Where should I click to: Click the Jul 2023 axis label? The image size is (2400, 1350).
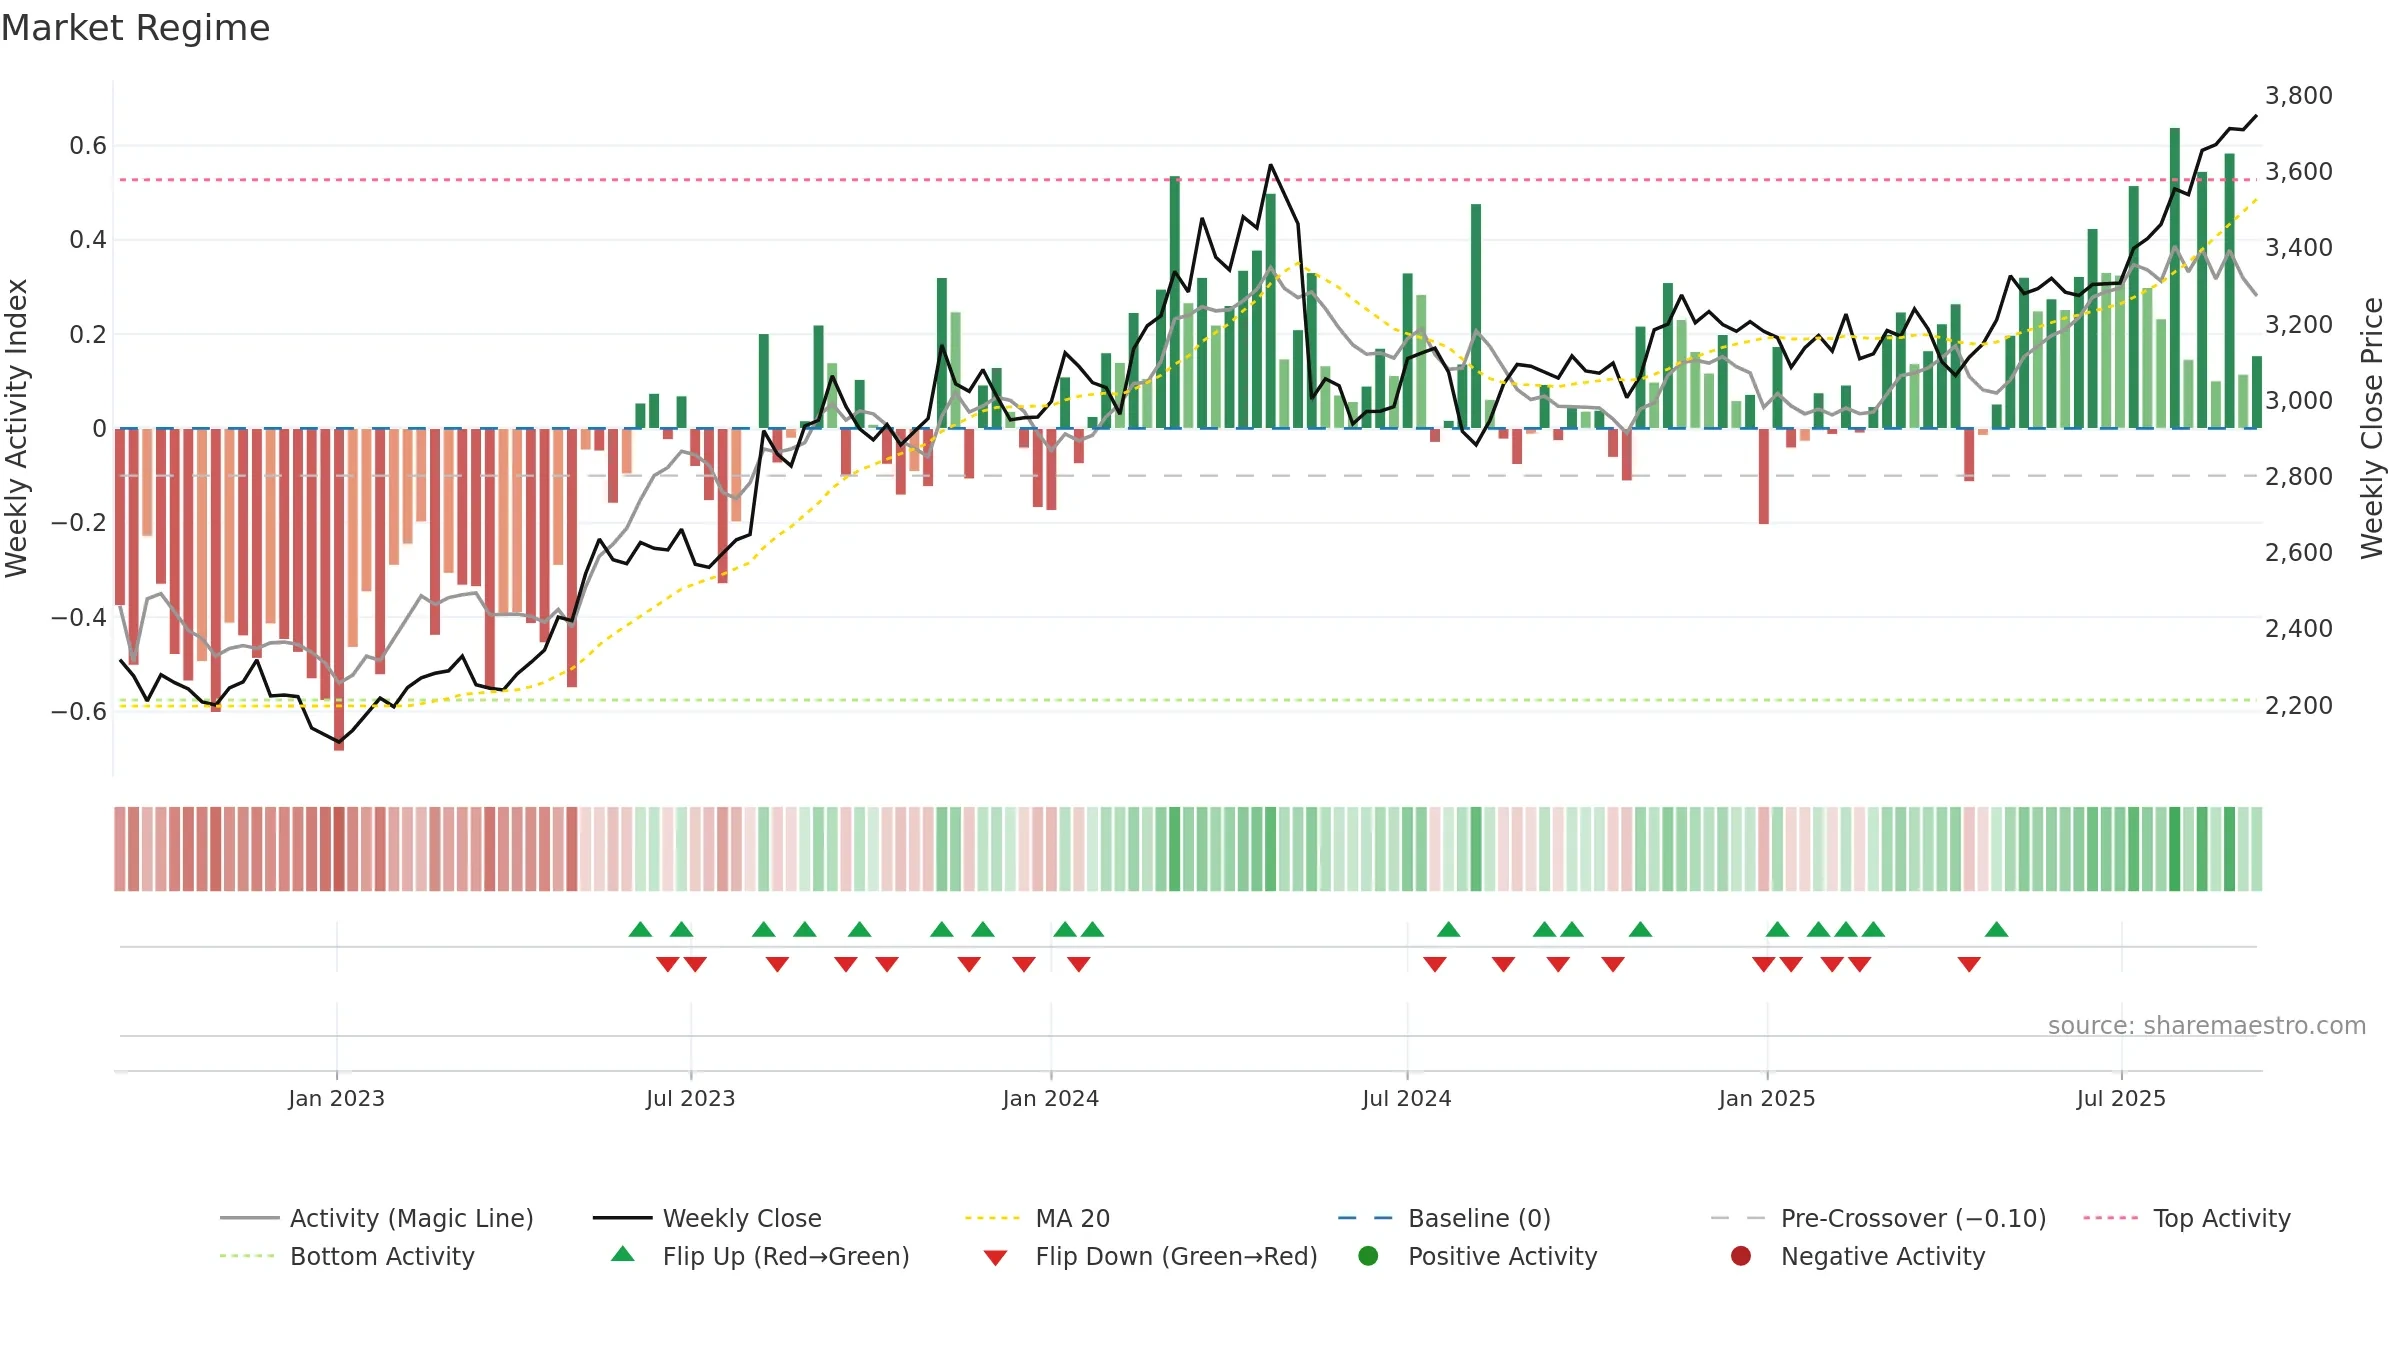[x=690, y=1098]
